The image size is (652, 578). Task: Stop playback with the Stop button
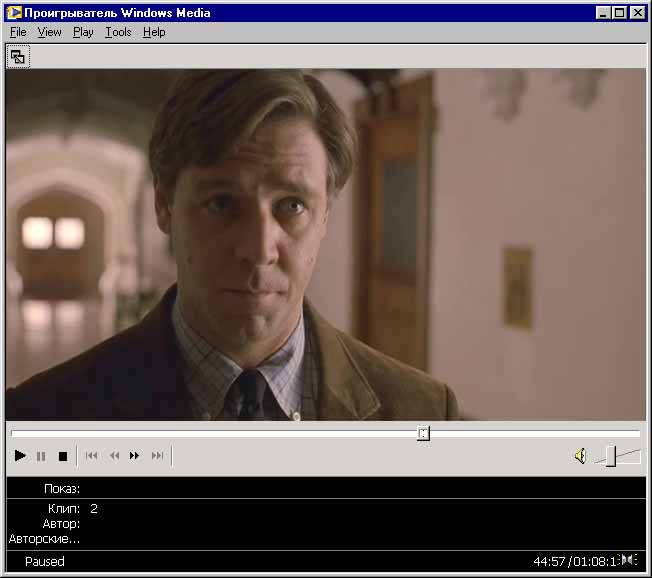[x=63, y=456]
